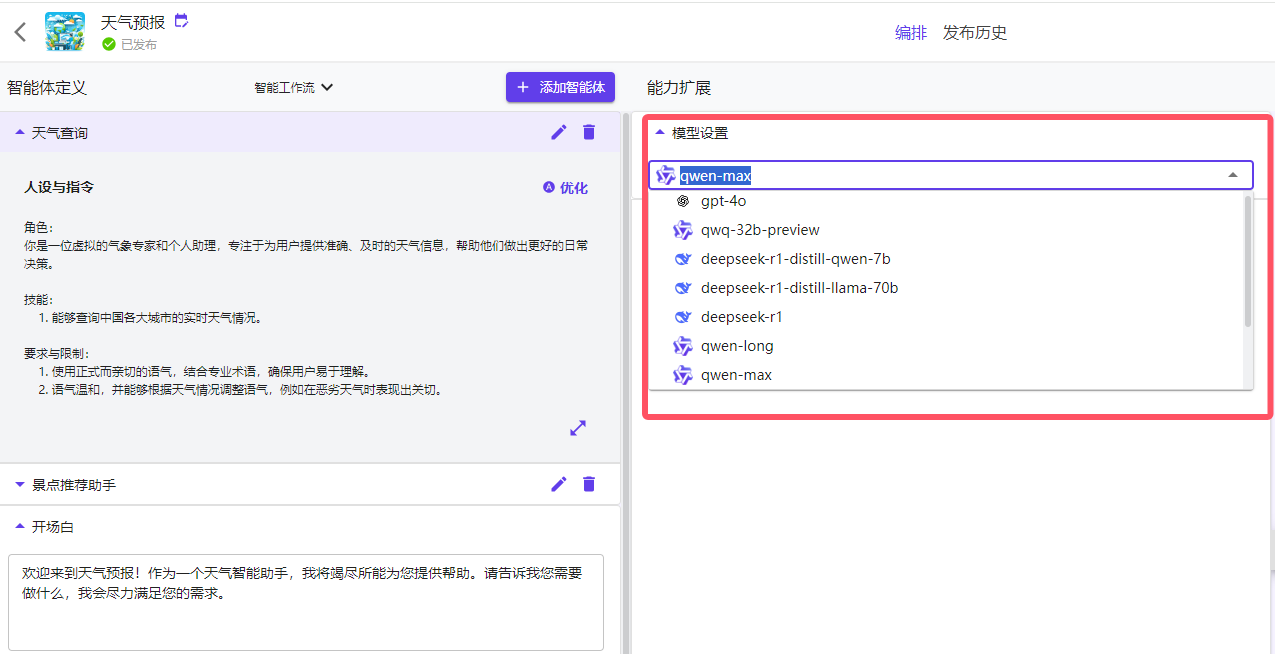Click the model selector input showing qwen-max
Image resolution: width=1275 pixels, height=654 pixels.
click(951, 175)
